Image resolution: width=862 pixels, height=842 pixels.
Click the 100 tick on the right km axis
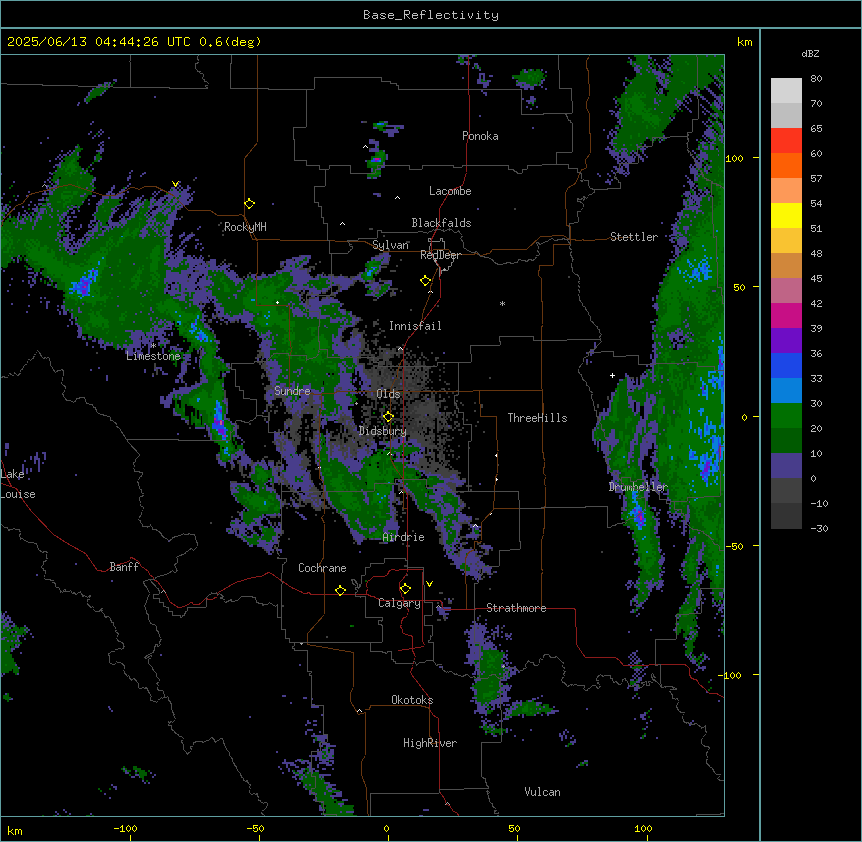tap(734, 158)
